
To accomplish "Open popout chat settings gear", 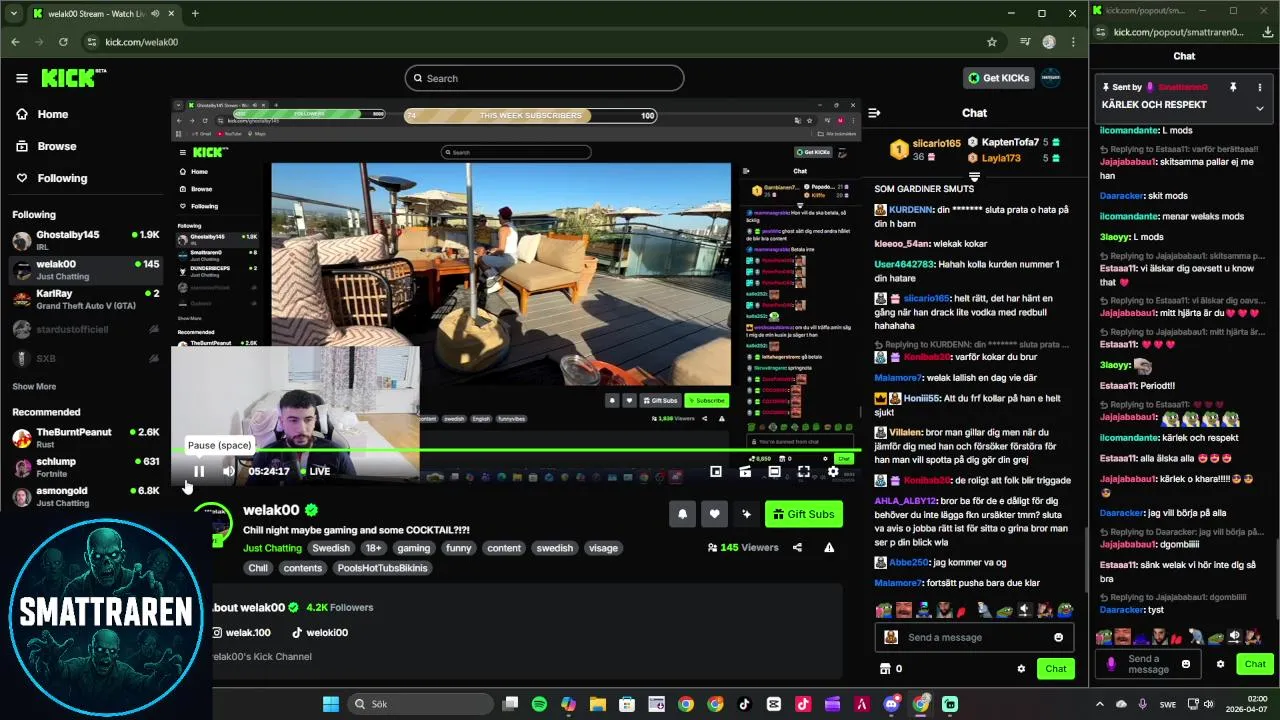I will coord(1220,664).
